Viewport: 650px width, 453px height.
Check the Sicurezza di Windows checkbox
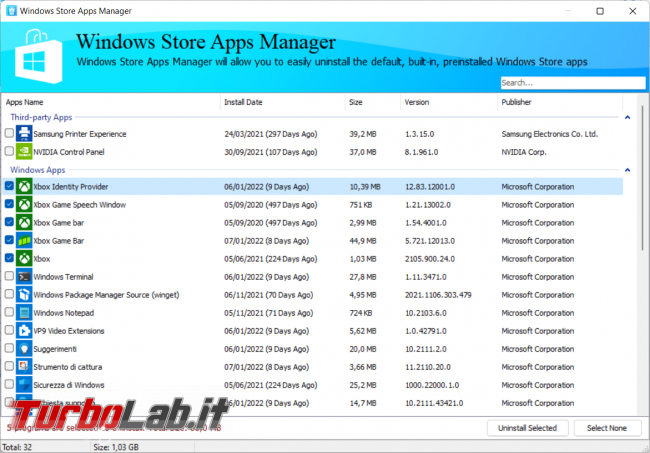point(9,384)
